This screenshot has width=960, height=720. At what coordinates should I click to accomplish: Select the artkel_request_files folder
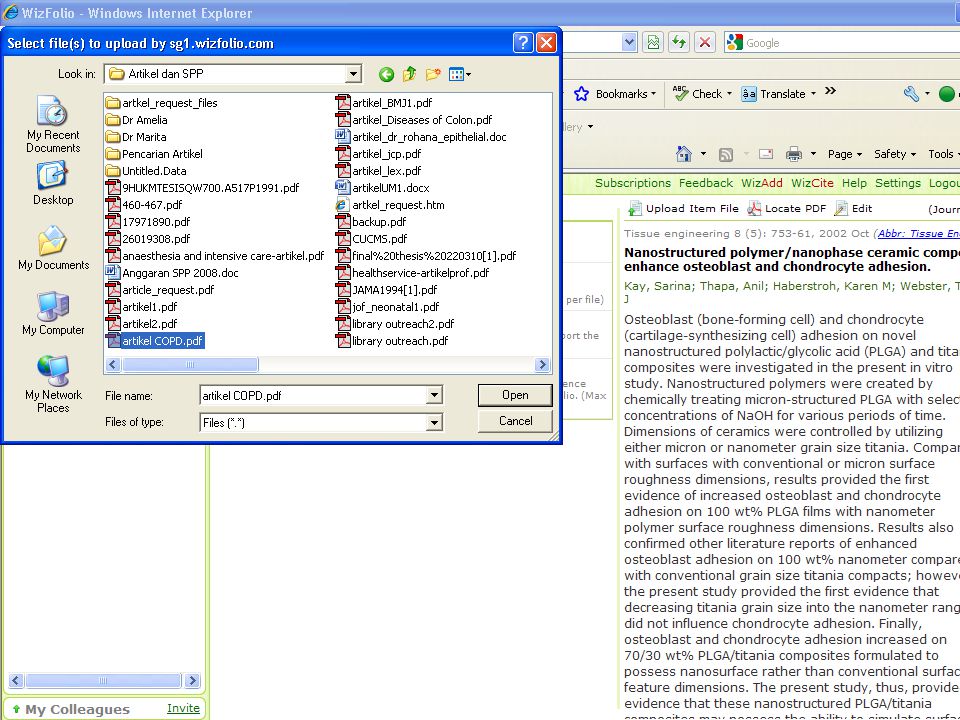(162, 103)
